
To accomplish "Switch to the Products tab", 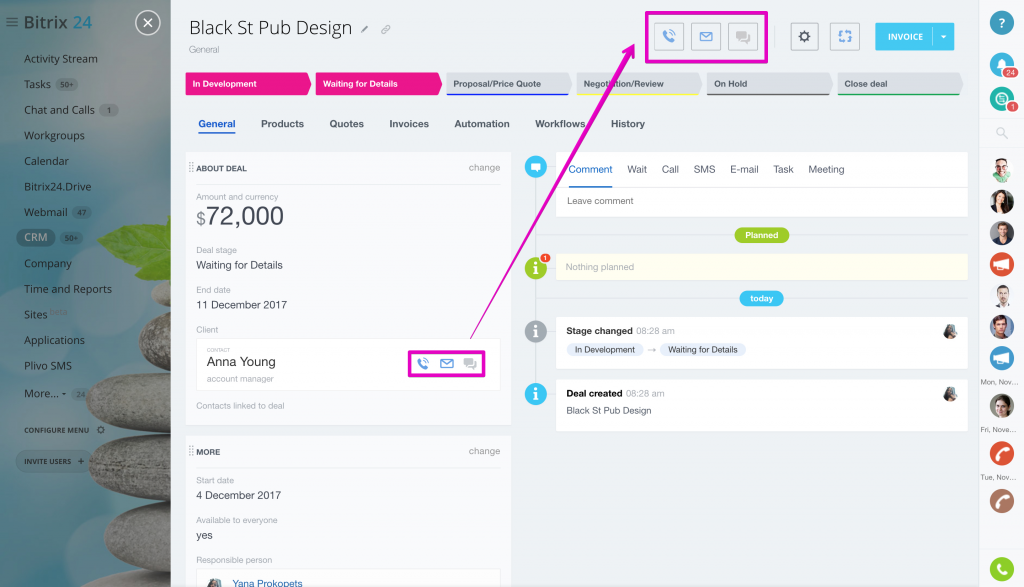I will pyautogui.click(x=282, y=123).
